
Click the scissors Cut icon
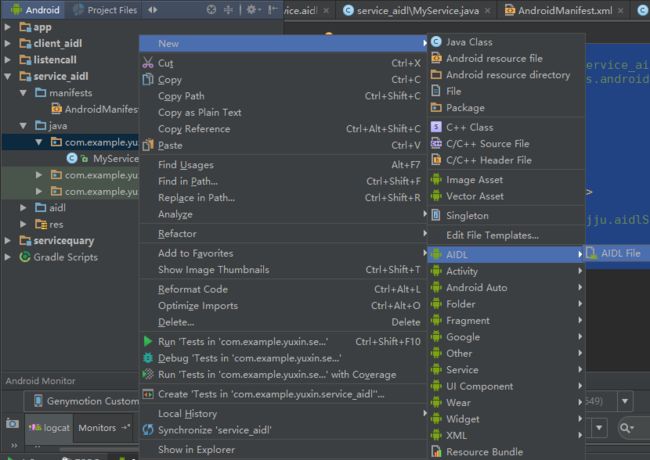148,63
